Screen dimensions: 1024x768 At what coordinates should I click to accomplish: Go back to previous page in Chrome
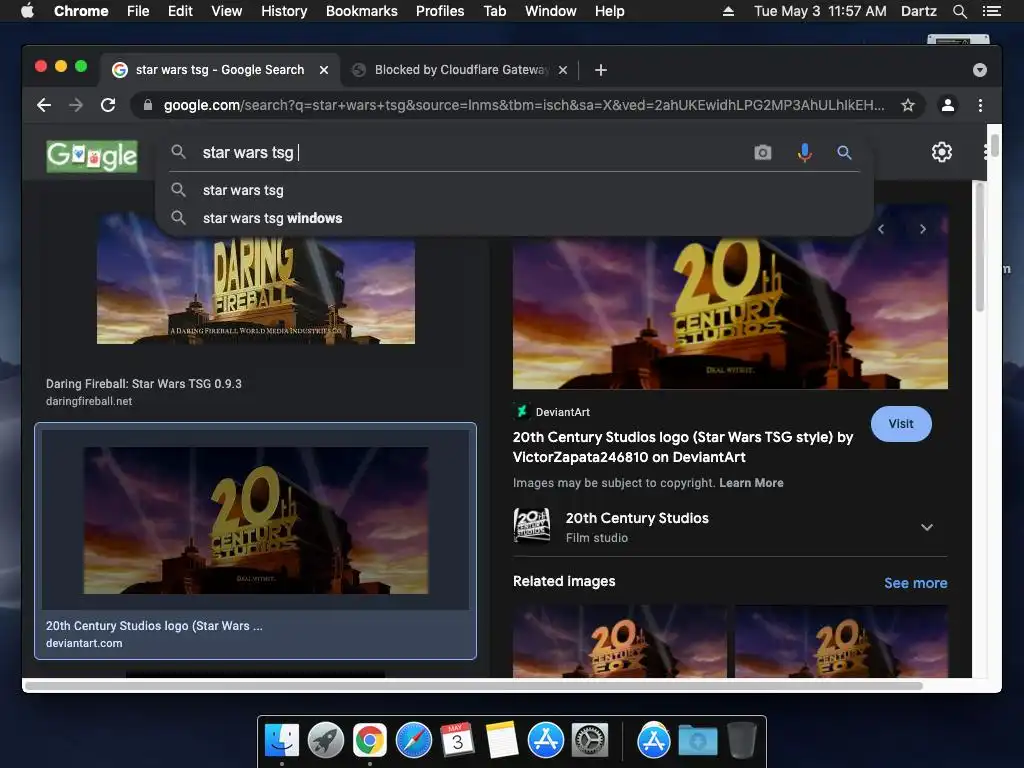(x=44, y=105)
